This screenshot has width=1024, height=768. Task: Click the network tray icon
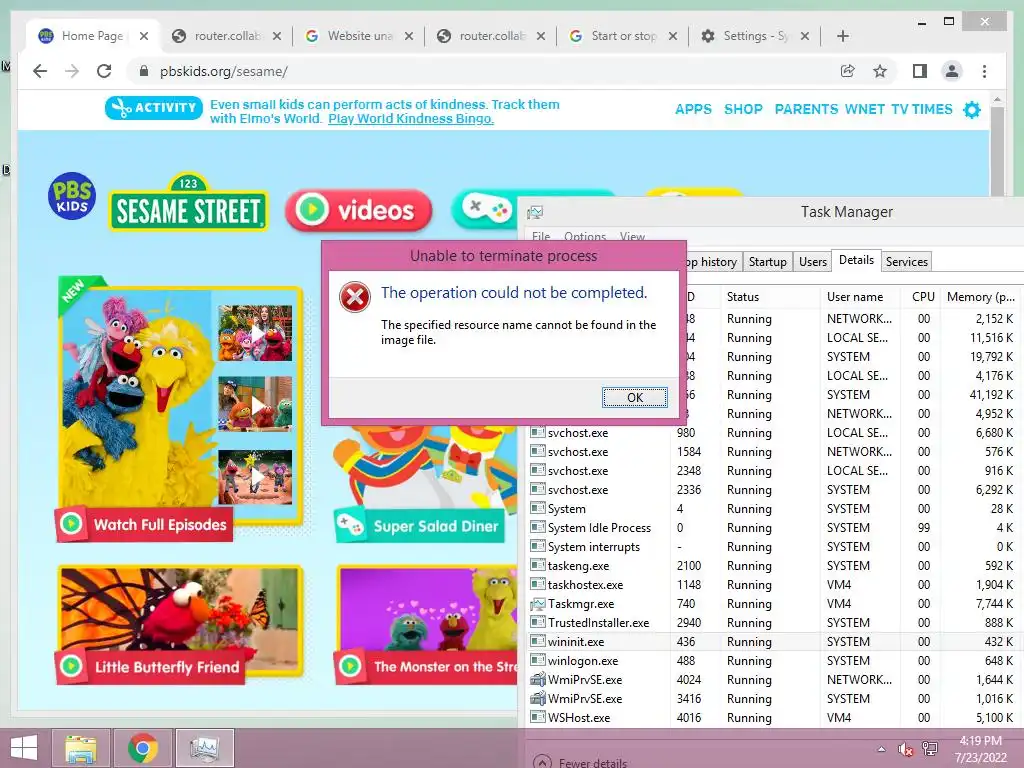click(x=929, y=749)
